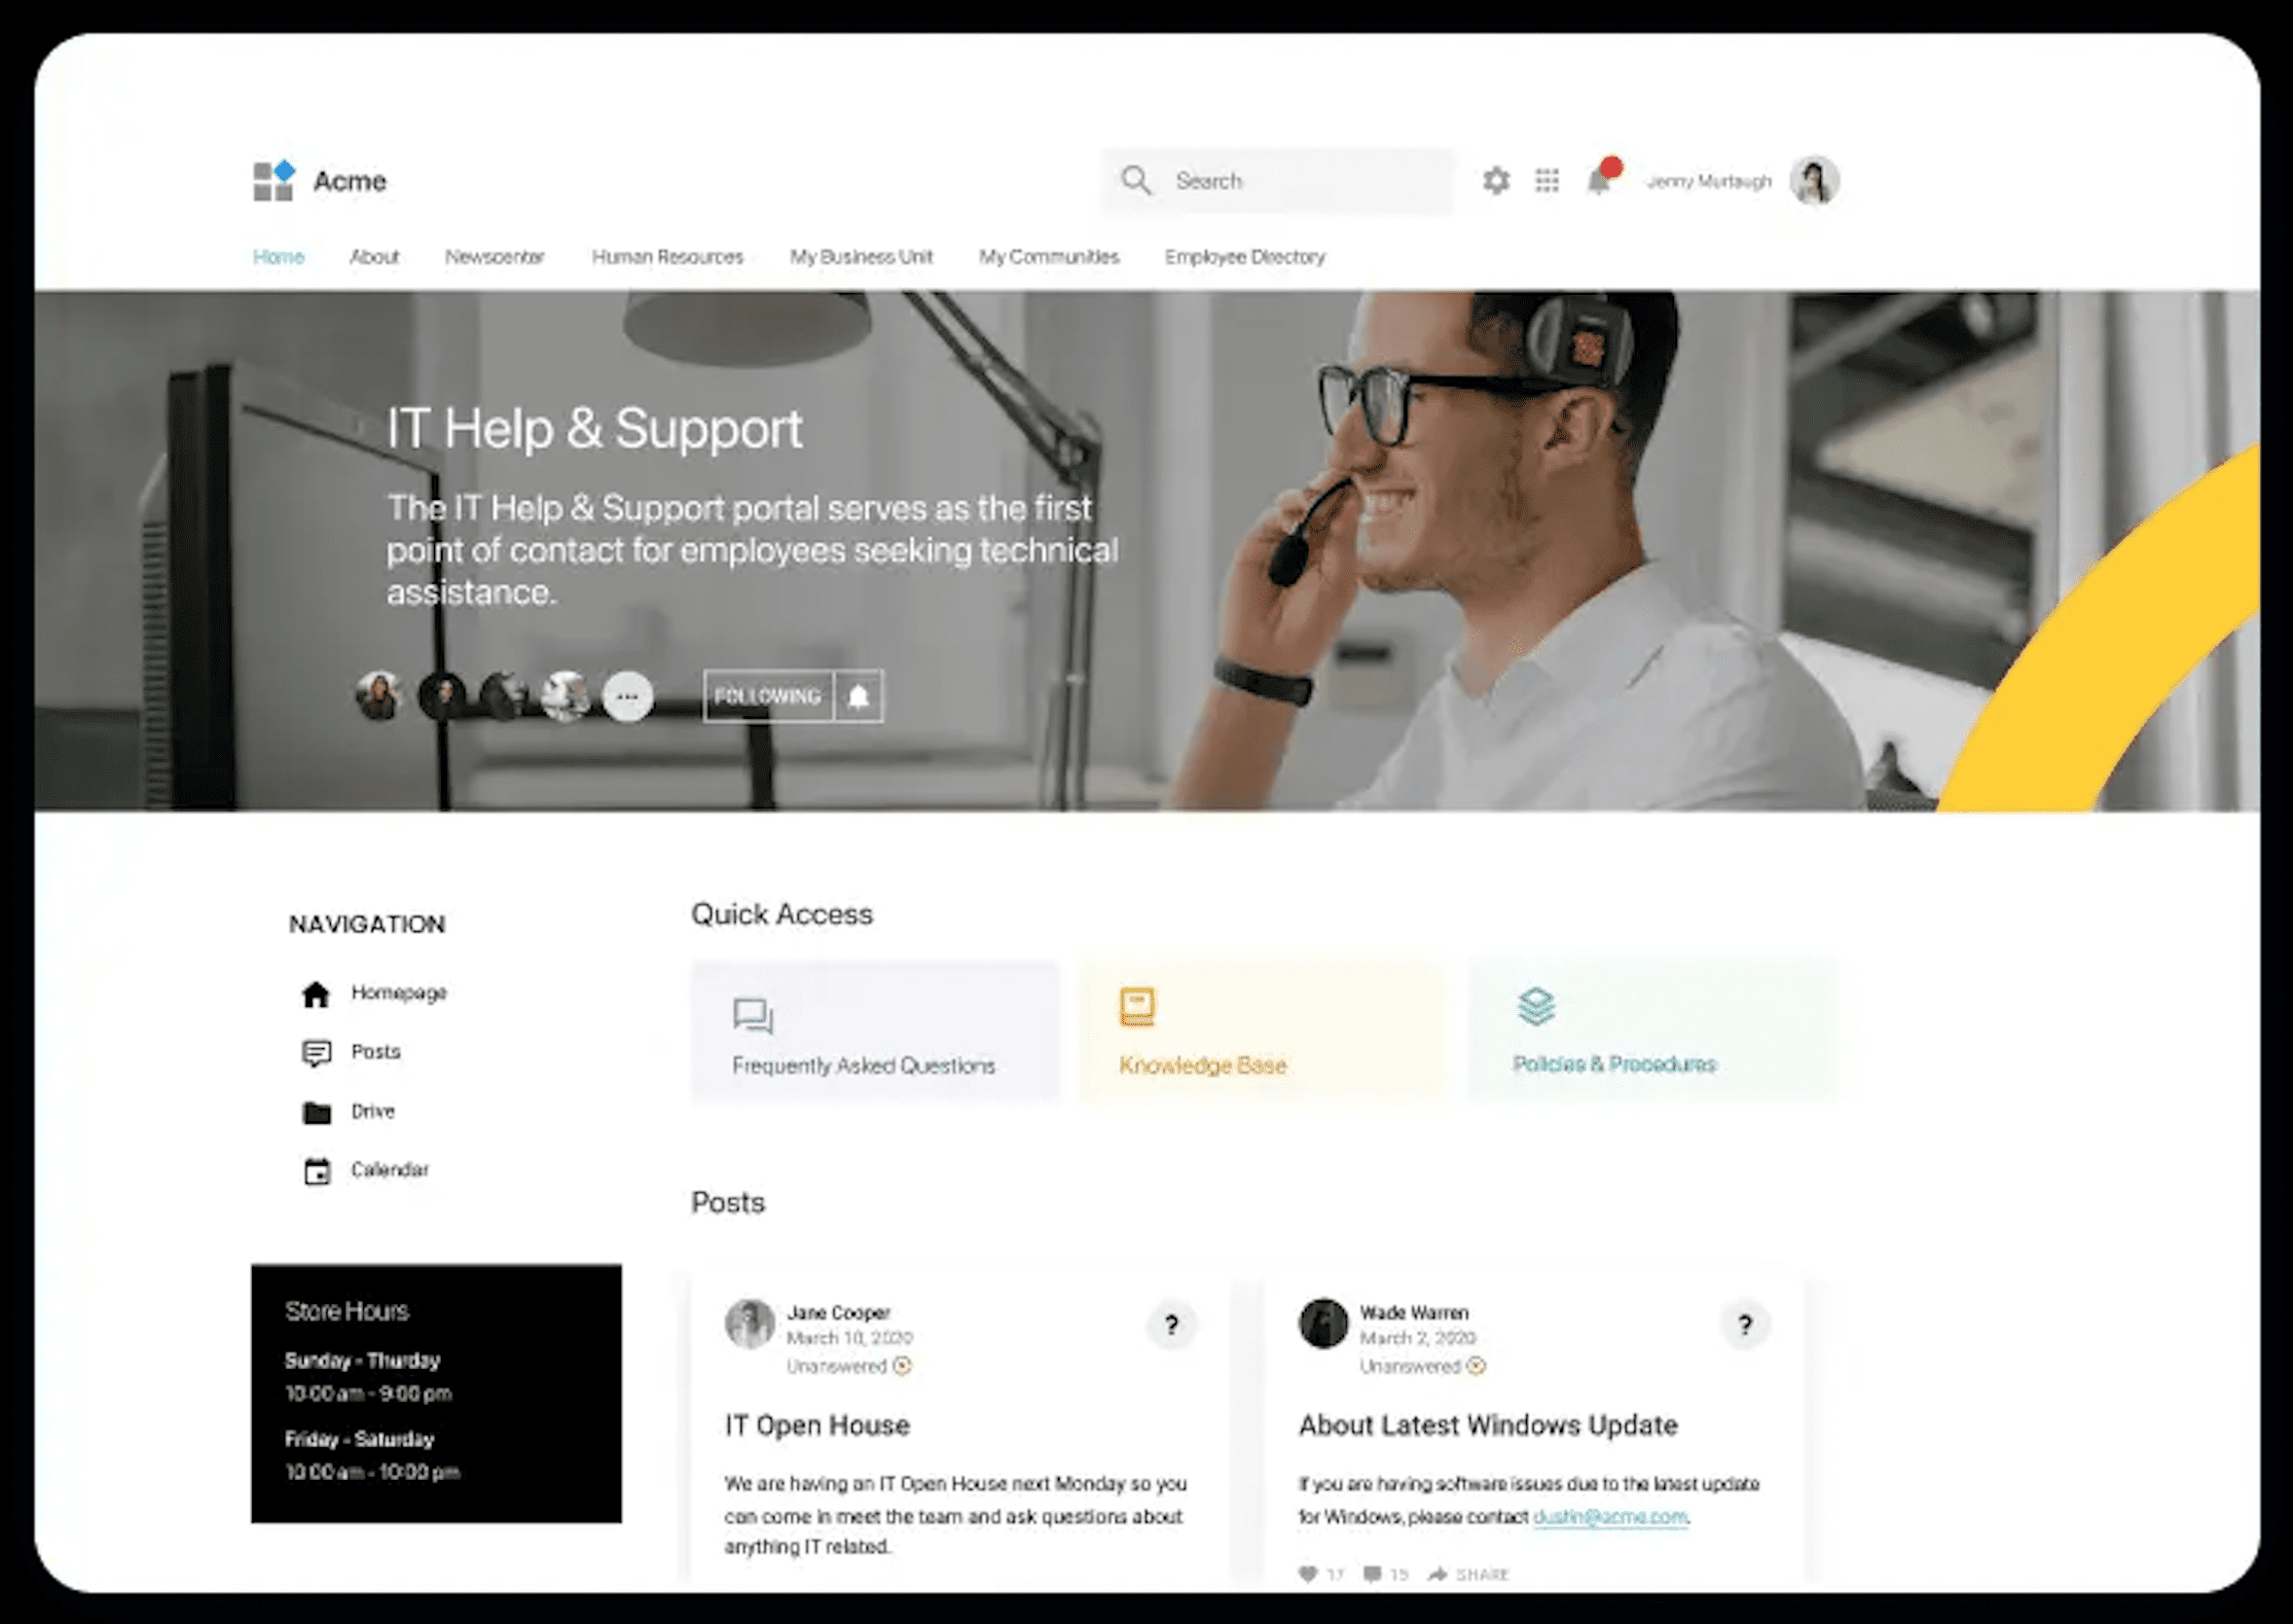The width and height of the screenshot is (2293, 1624).
Task: Check the notifications bell with red badge
Action: (1601, 178)
